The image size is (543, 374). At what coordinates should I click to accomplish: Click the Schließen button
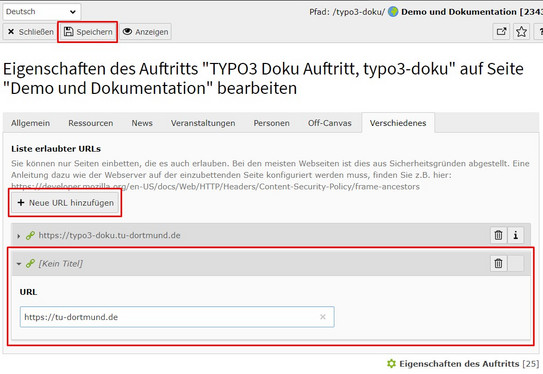pos(30,32)
